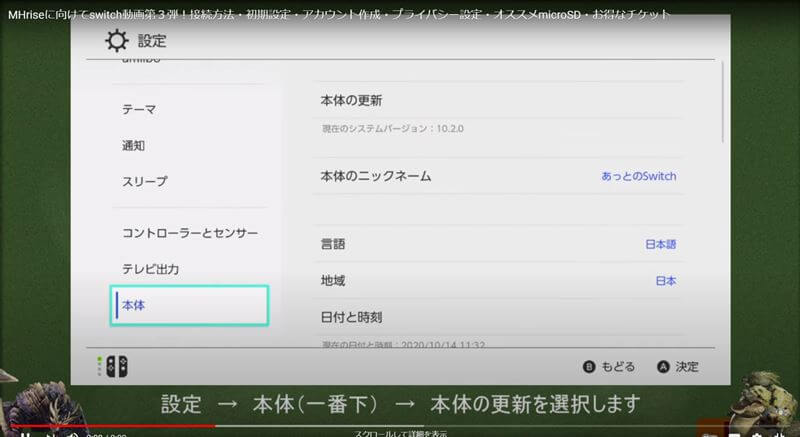Click the 設定 header title
The height and width of the screenshot is (437, 800).
point(152,41)
